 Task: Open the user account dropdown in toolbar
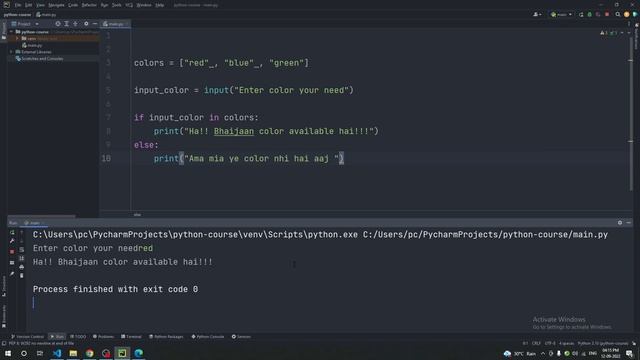pos(537,14)
